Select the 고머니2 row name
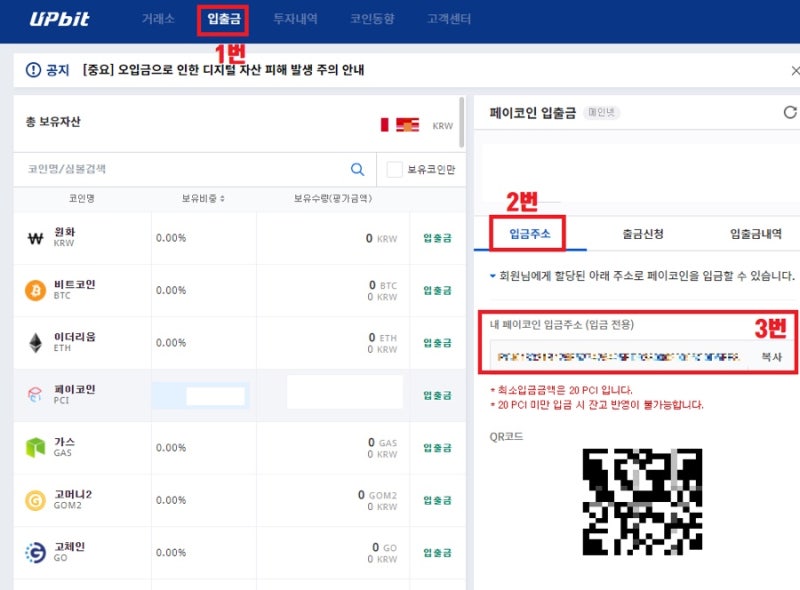 (73, 494)
